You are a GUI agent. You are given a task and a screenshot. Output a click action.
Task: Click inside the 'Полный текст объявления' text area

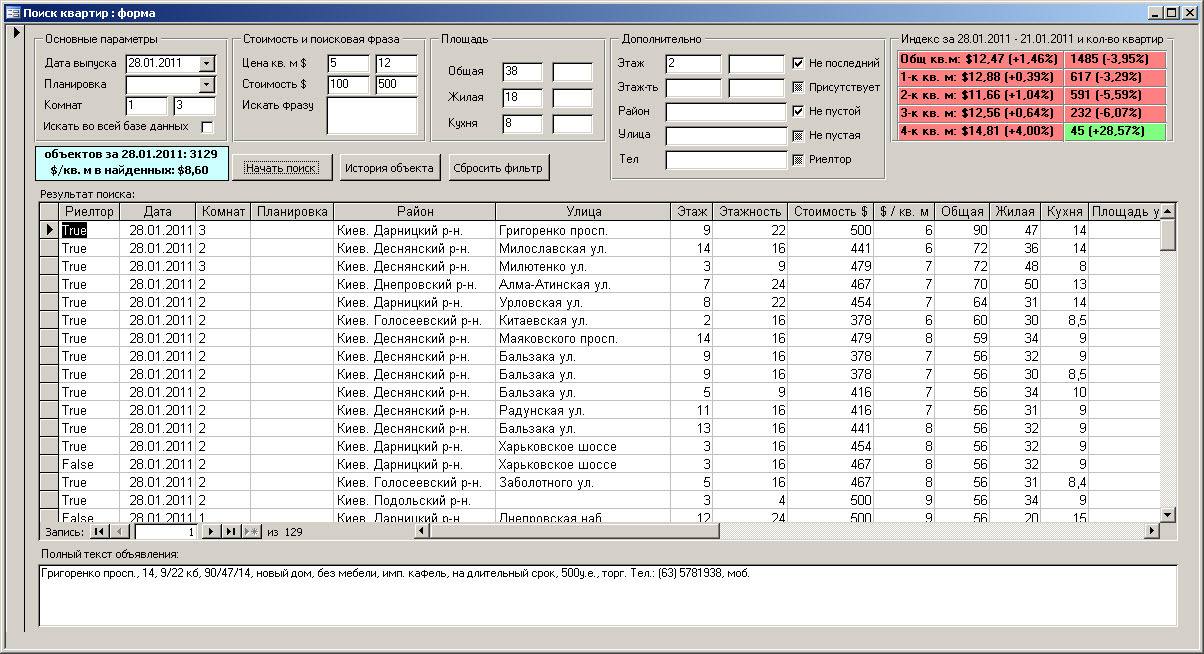[607, 595]
